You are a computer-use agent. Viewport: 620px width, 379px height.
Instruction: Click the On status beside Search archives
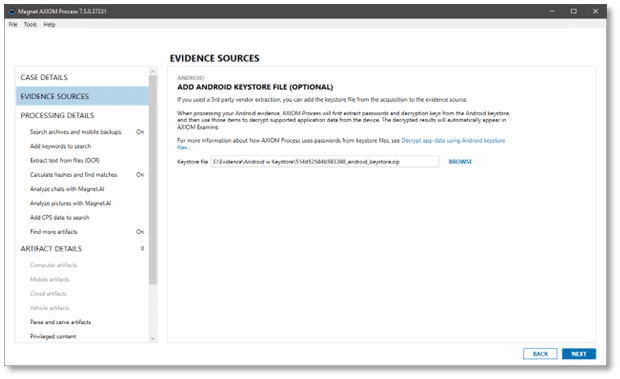point(140,132)
